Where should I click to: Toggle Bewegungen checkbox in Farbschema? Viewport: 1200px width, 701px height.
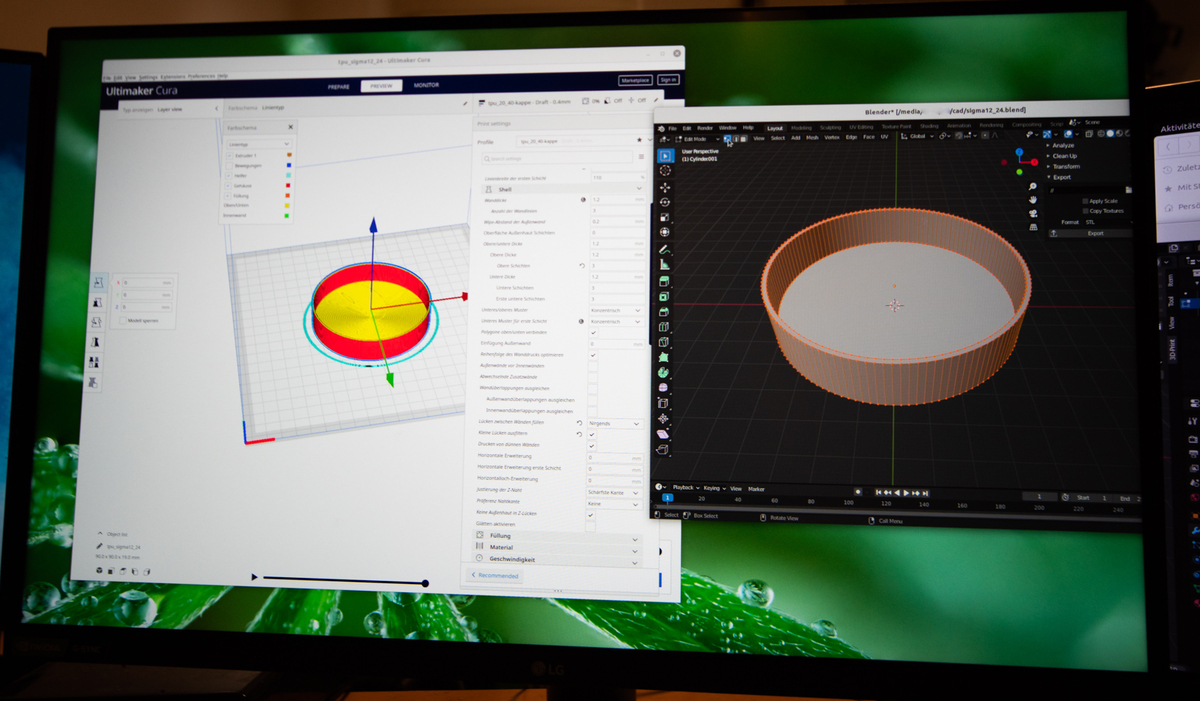click(x=229, y=165)
